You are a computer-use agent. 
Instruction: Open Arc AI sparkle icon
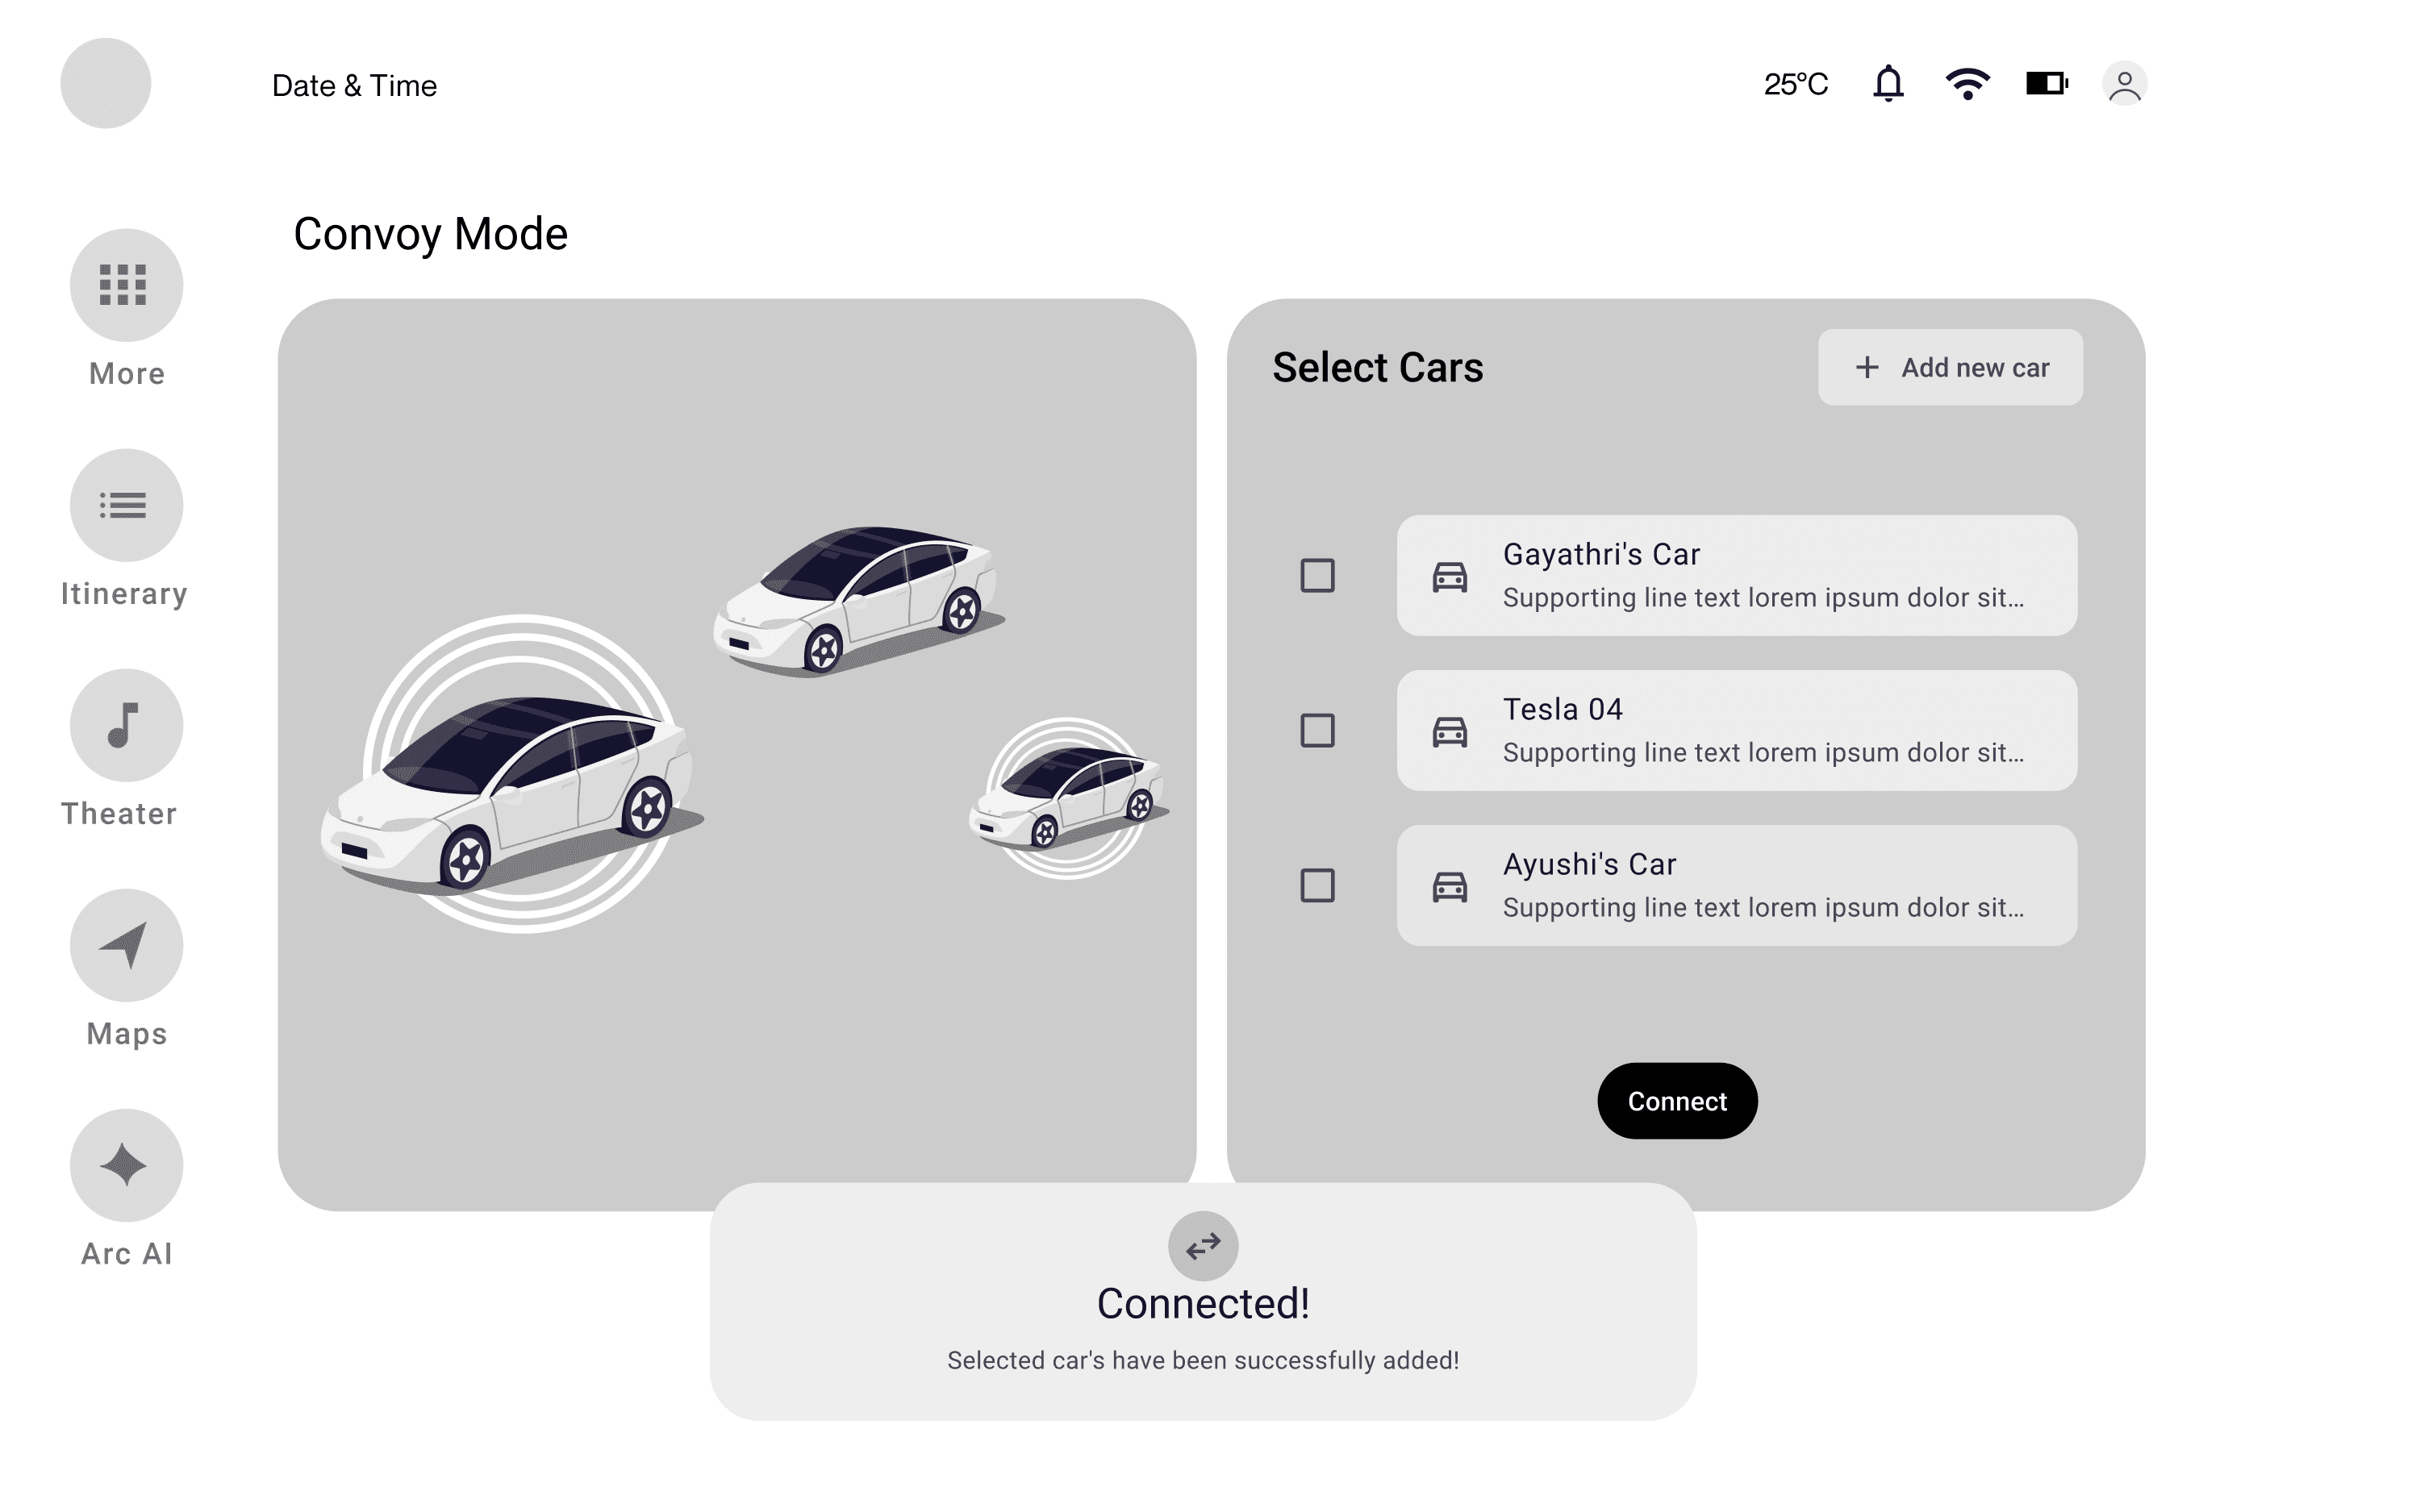(126, 1165)
